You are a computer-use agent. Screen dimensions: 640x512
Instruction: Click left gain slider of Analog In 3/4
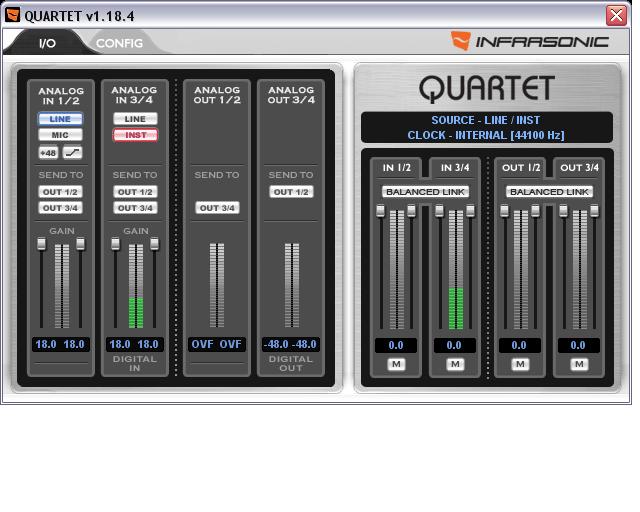(116, 244)
